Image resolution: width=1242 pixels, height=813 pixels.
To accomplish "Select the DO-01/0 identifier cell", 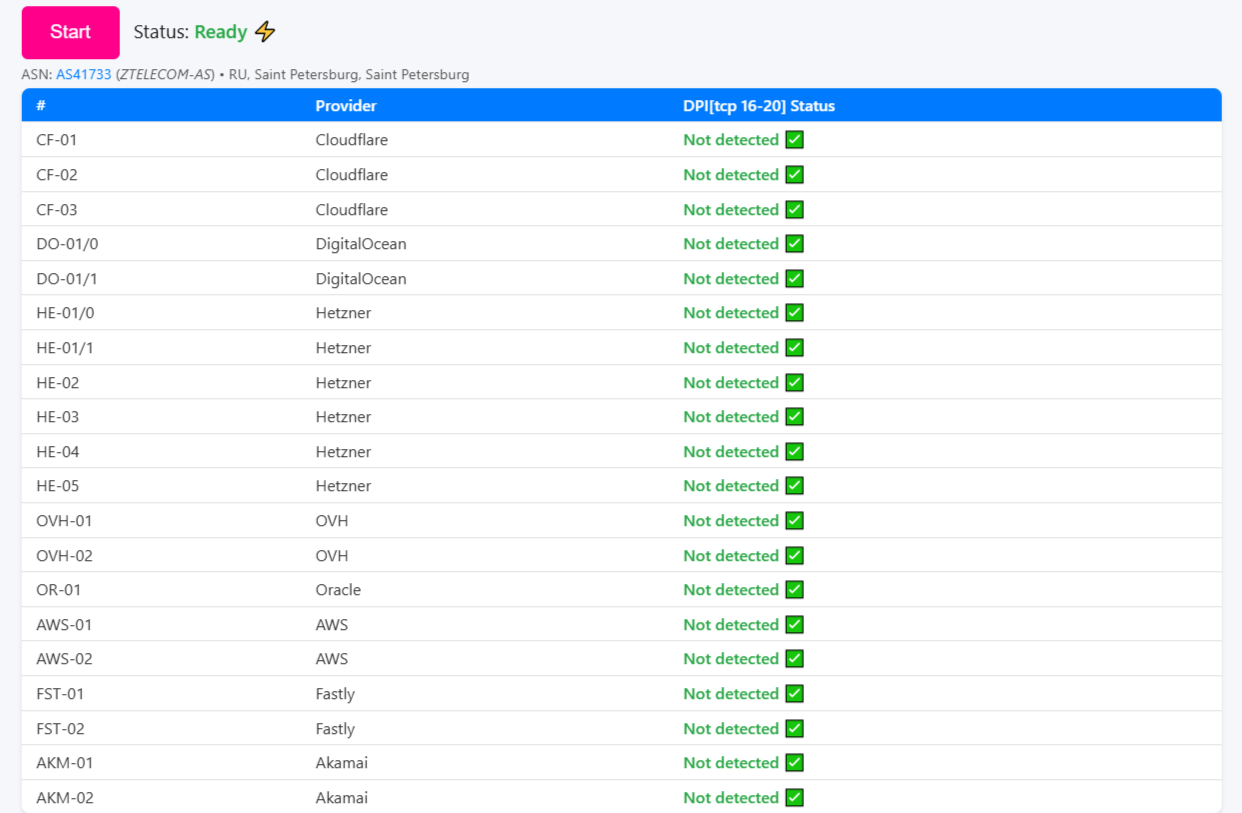I will 67,243.
